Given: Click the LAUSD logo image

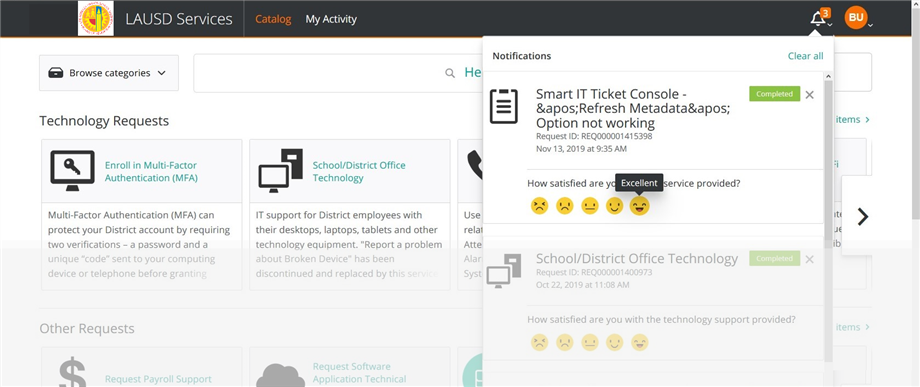Looking at the screenshot, I should point(96,18).
